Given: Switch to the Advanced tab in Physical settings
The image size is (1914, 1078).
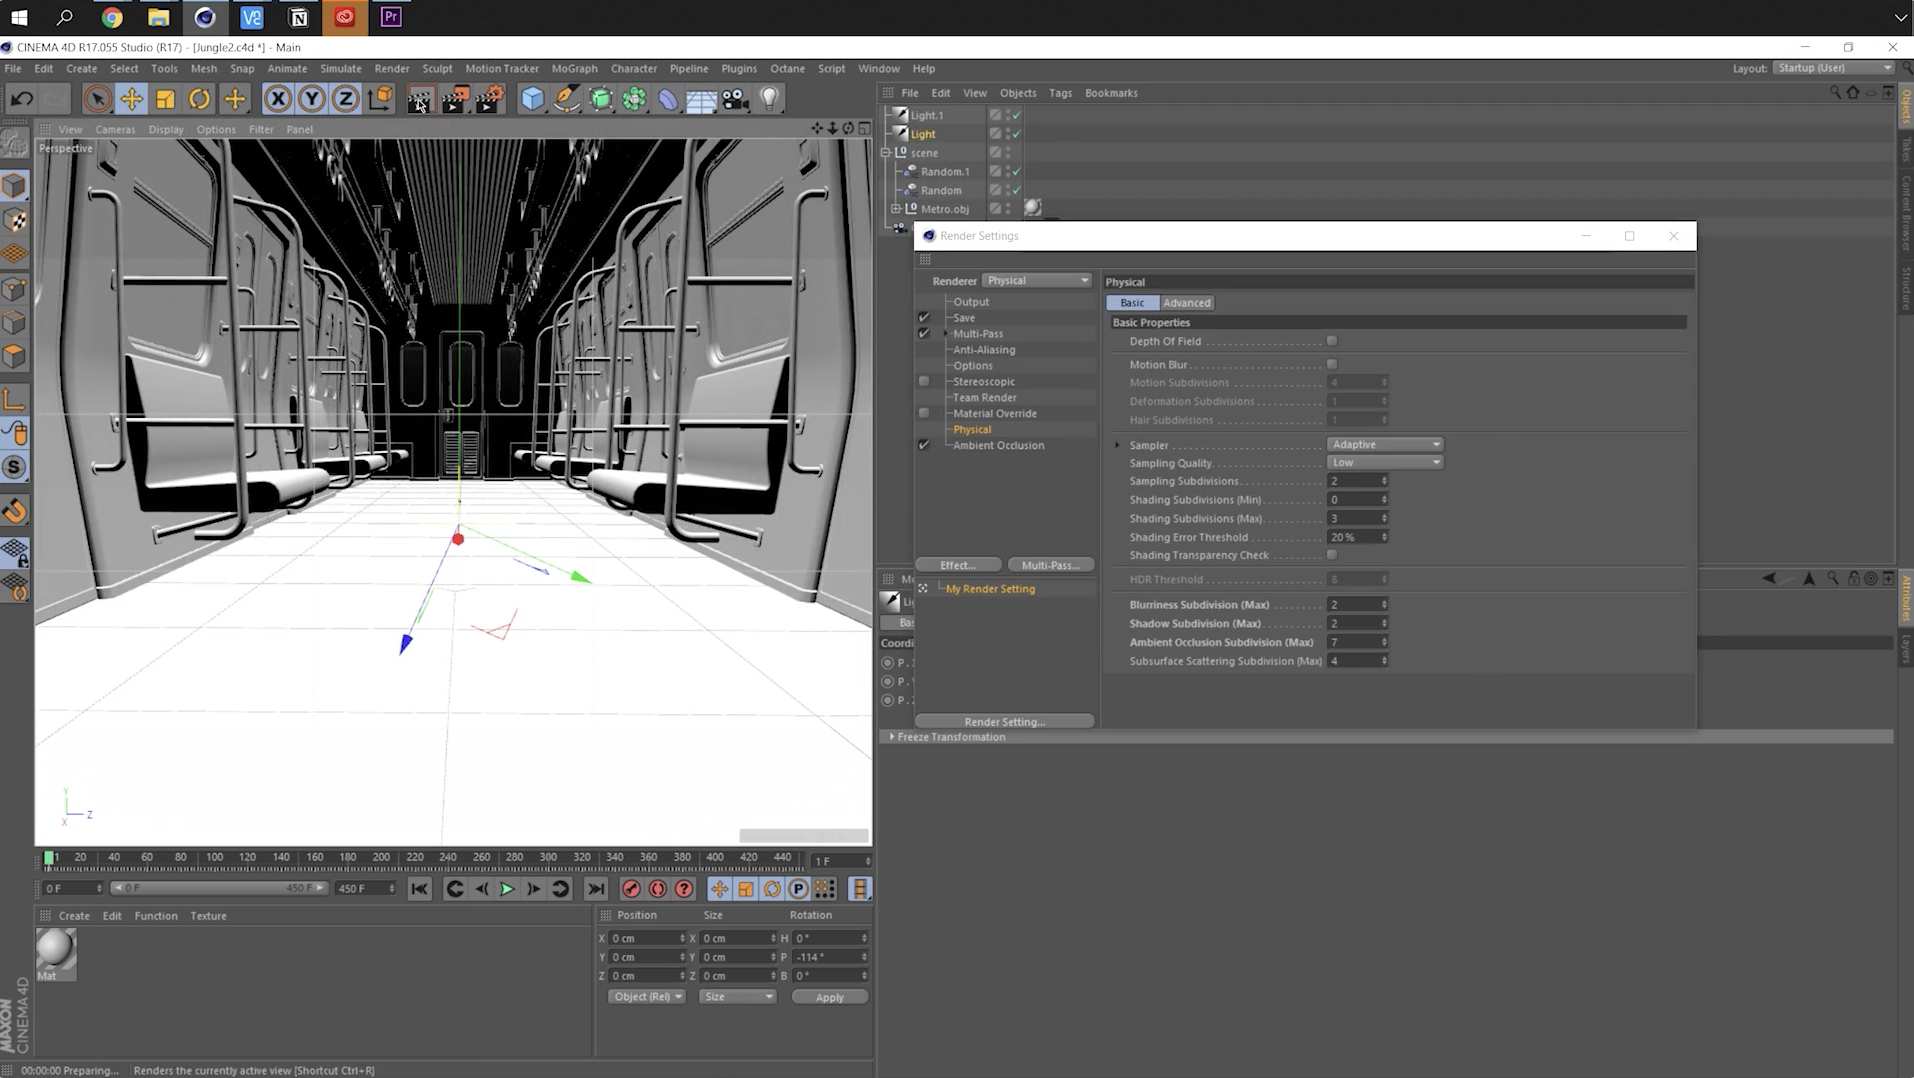Looking at the screenshot, I should pyautogui.click(x=1186, y=302).
